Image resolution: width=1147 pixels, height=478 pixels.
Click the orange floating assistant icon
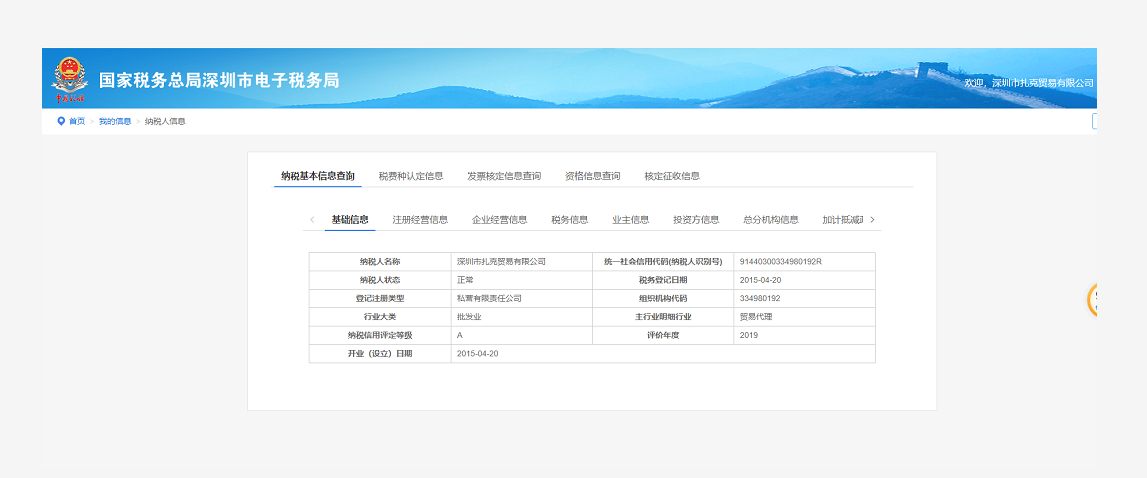click(x=1093, y=299)
